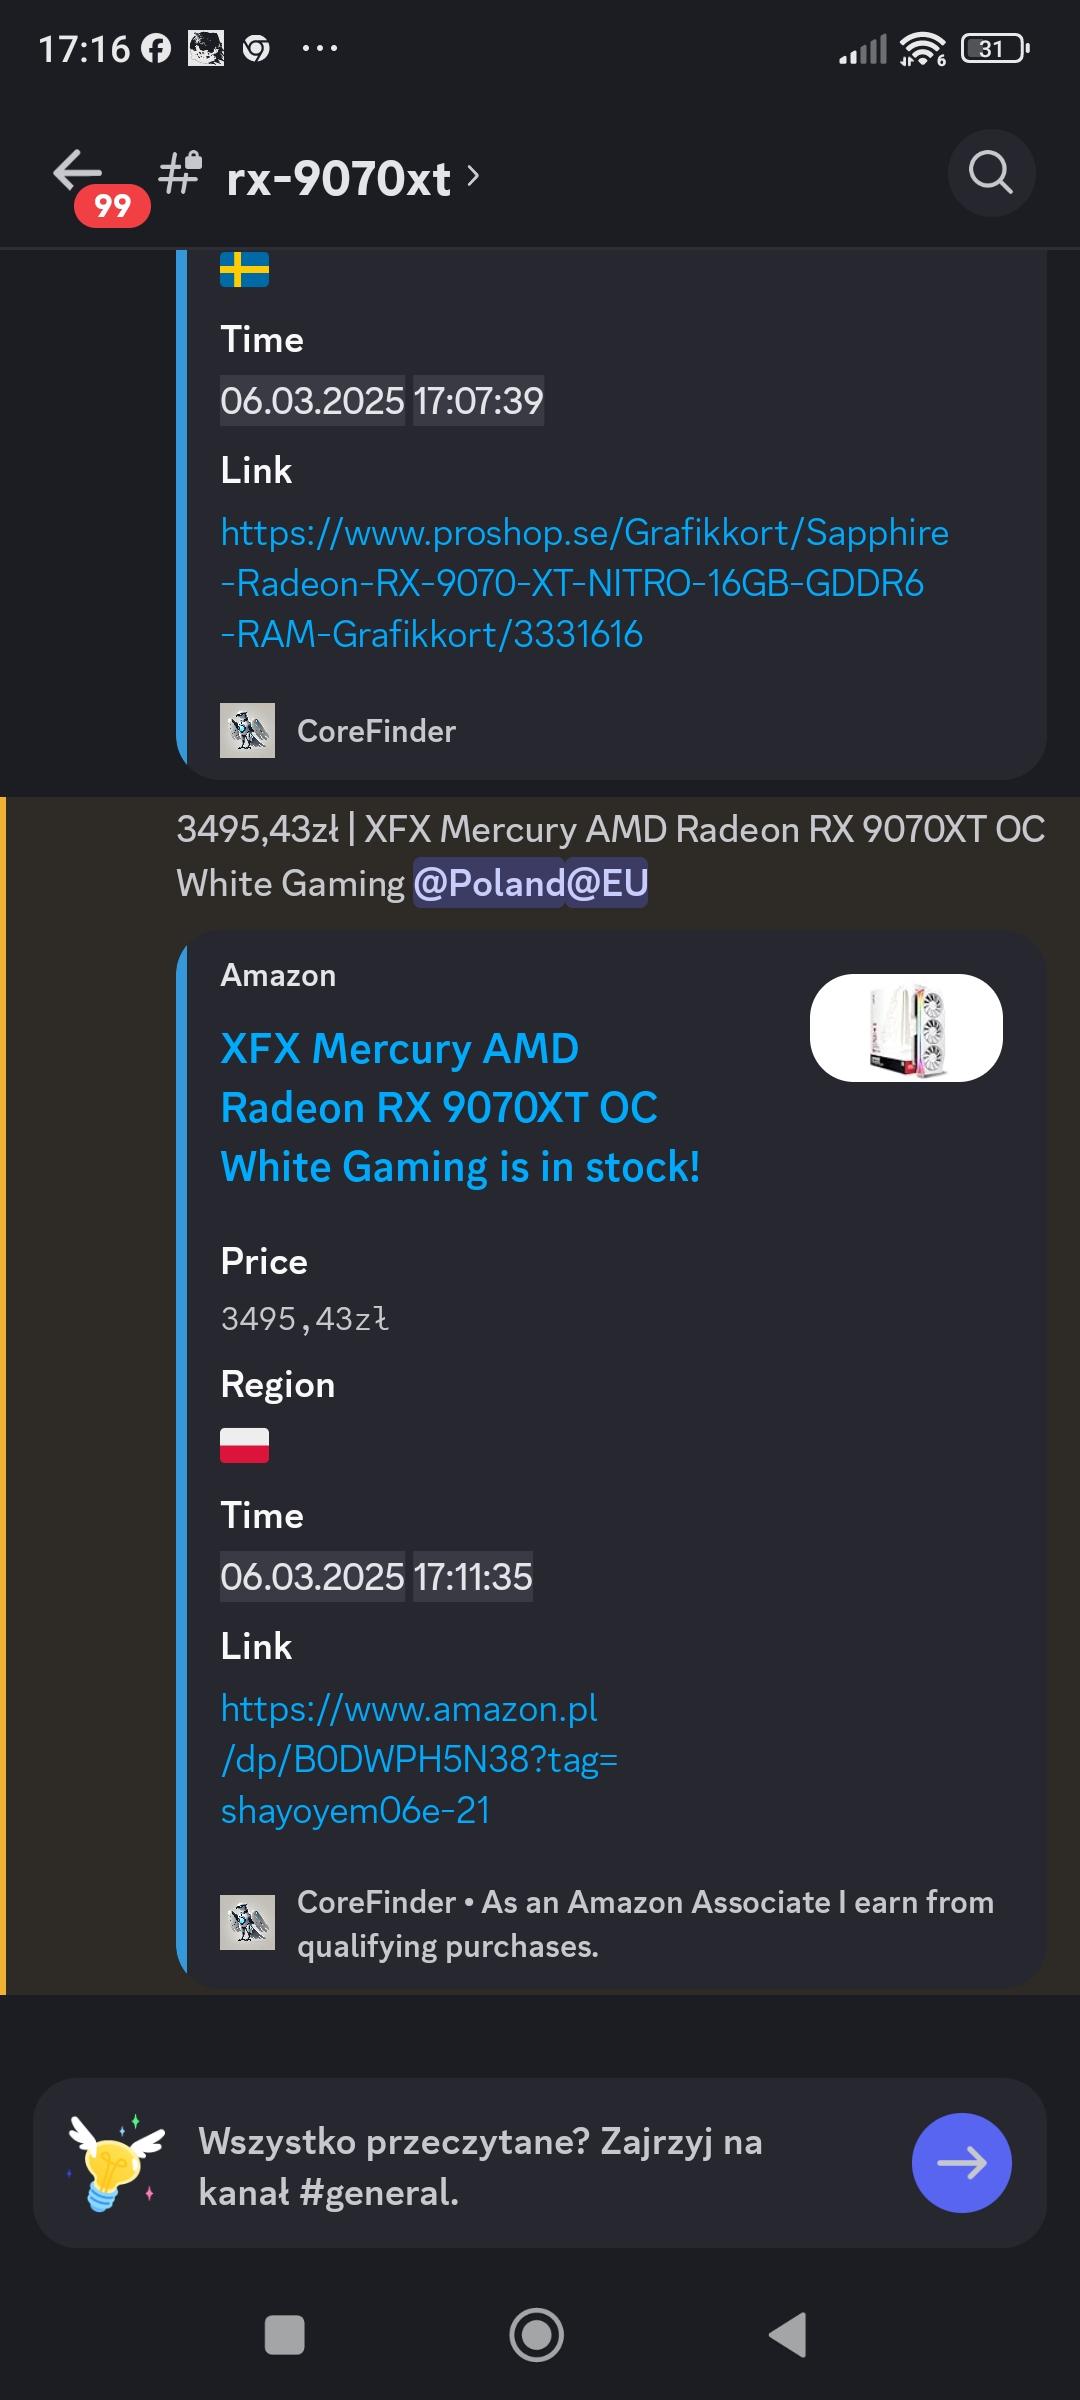
Task: Open the amazon.pl product link
Action: point(419,1759)
